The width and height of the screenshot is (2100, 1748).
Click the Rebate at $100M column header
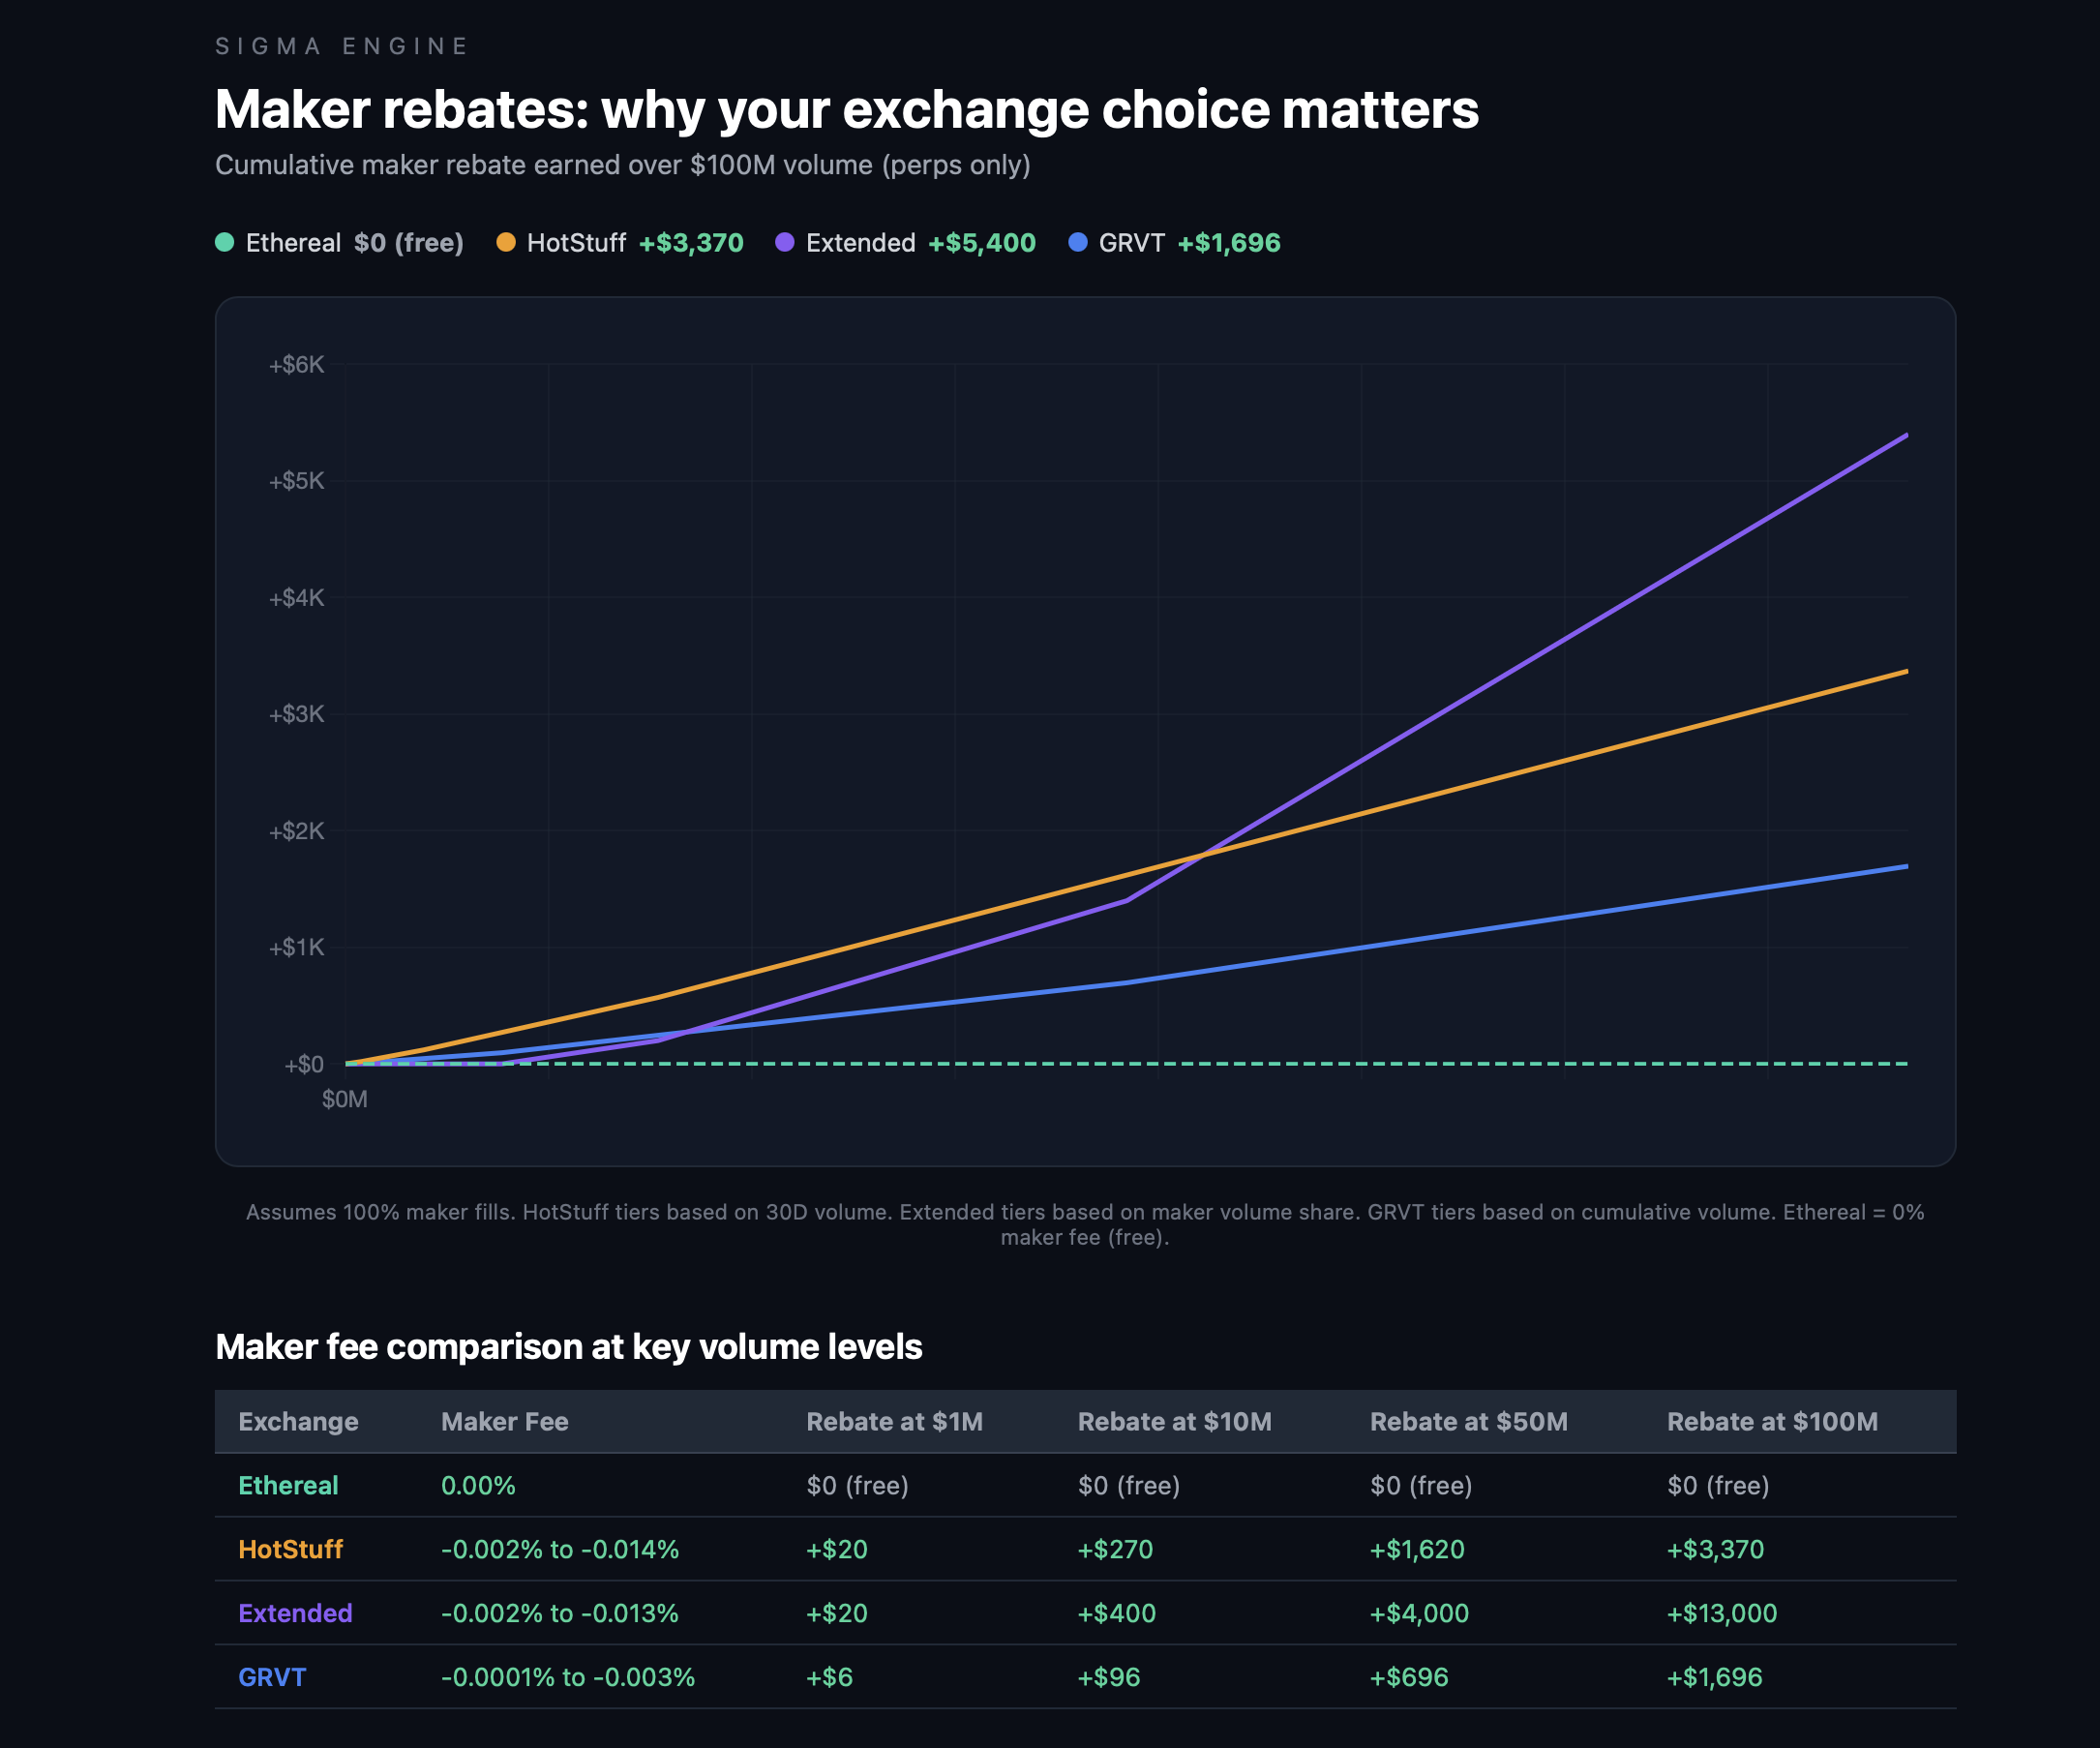tap(1772, 1421)
